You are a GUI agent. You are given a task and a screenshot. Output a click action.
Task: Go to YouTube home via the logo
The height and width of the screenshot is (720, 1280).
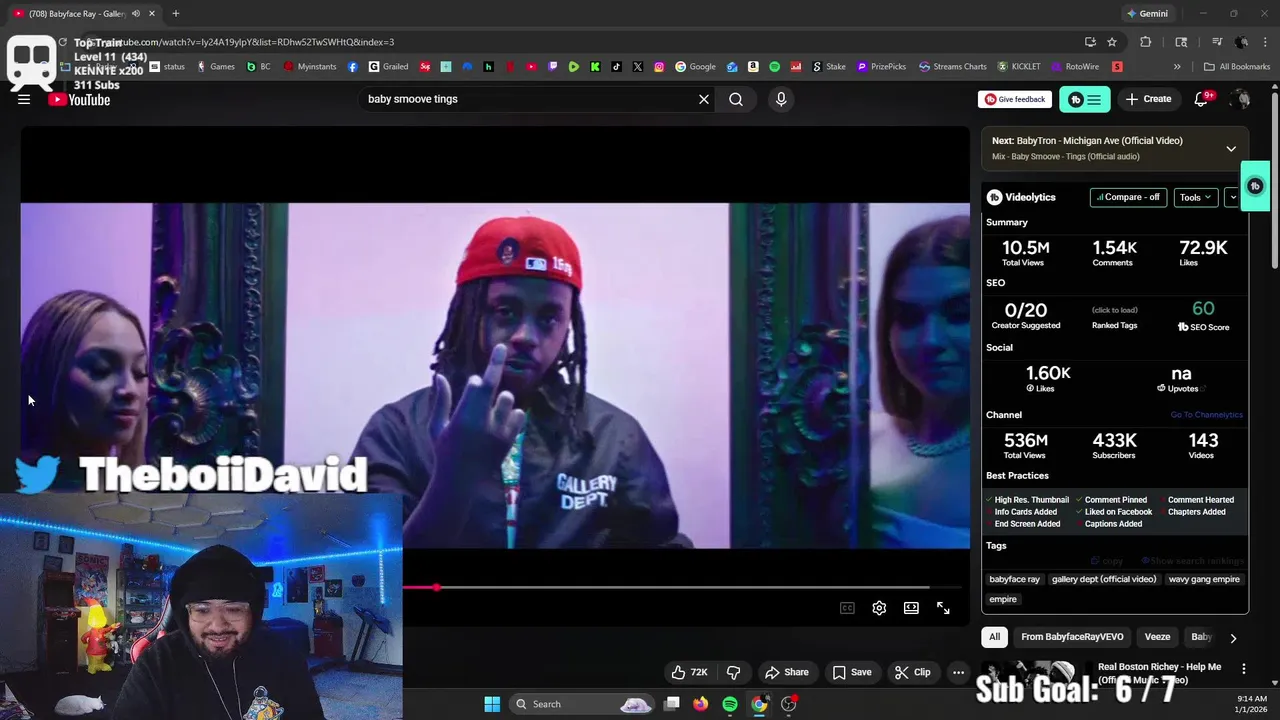click(79, 99)
